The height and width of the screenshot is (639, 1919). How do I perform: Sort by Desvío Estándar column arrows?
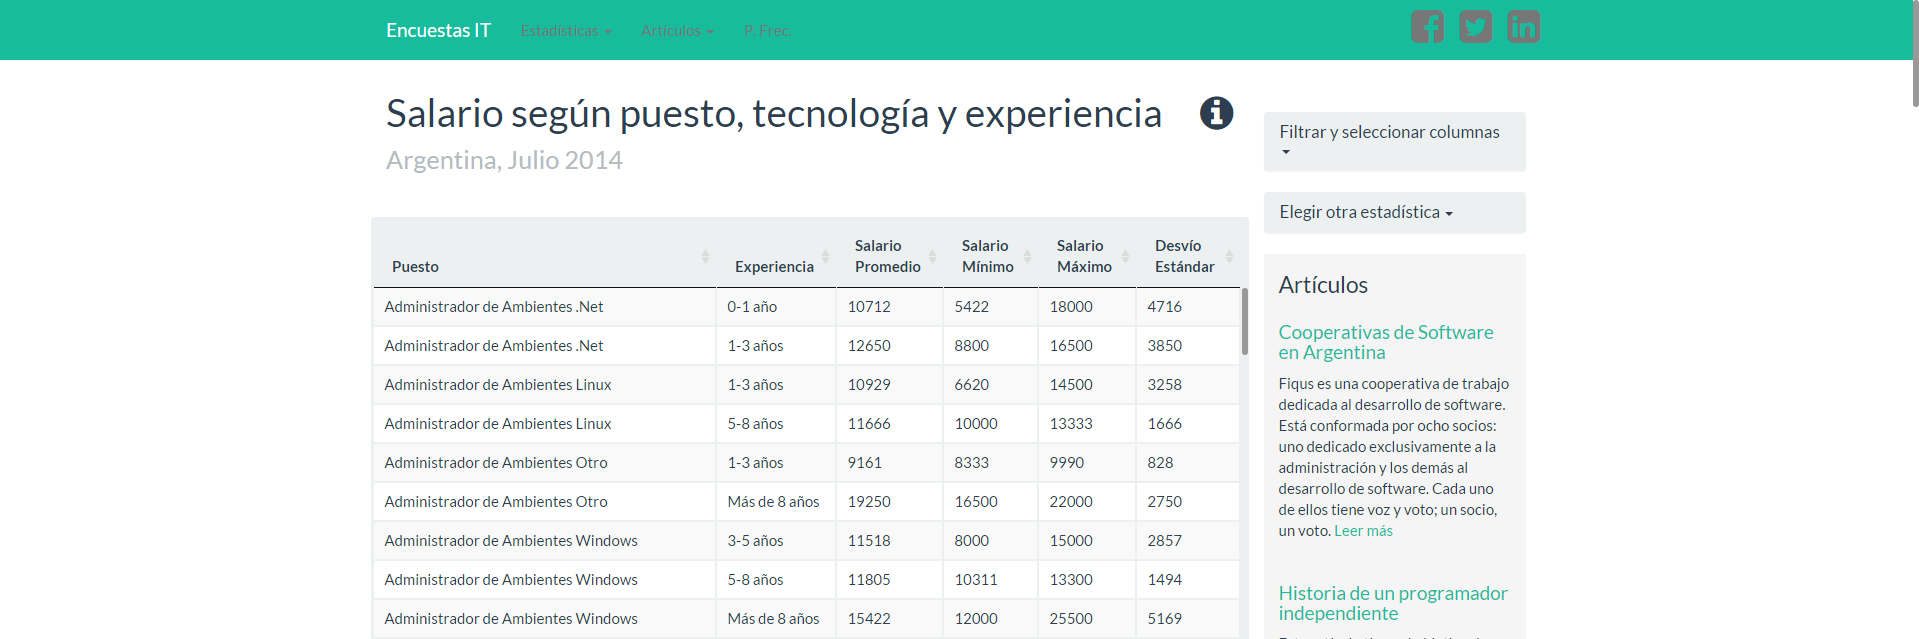pyautogui.click(x=1229, y=257)
